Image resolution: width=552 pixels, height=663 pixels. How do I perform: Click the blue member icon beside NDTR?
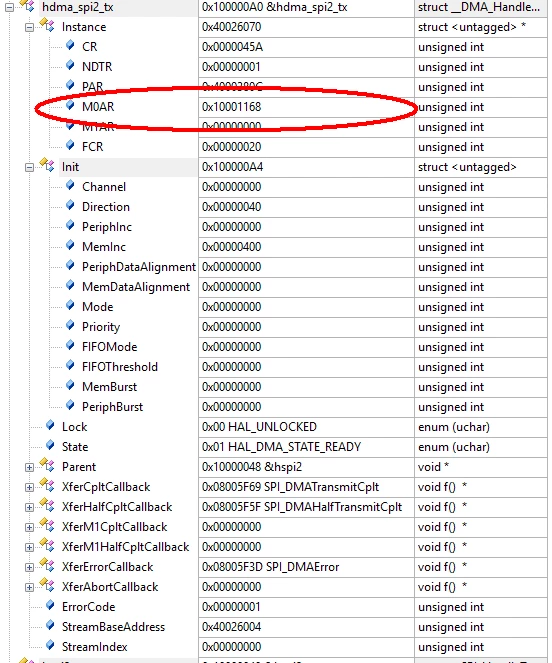click(70, 65)
